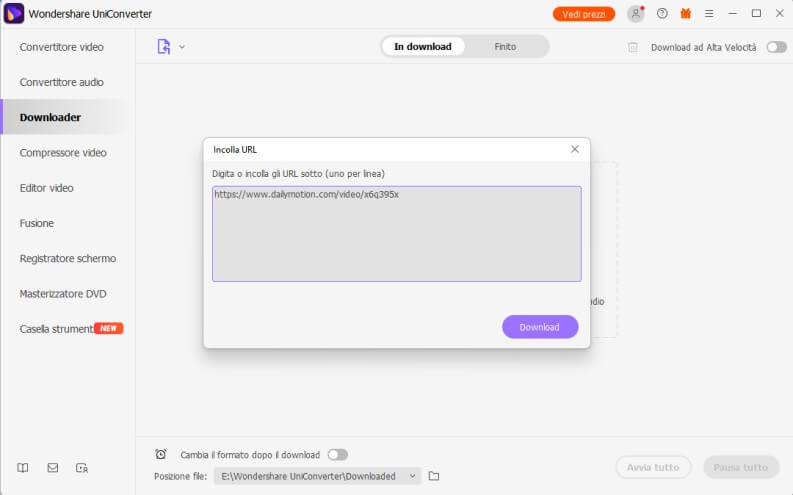Click the NEW badge beside Casella strumenti
793x495 pixels.
click(108, 328)
